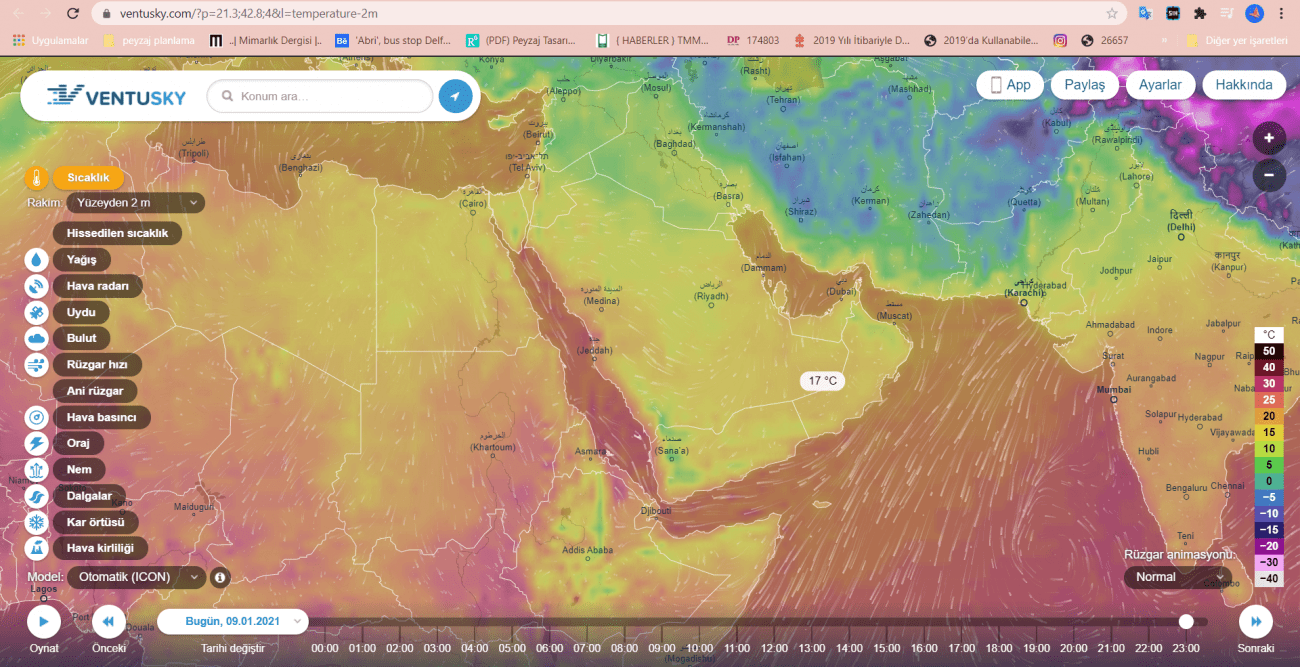The width and height of the screenshot is (1300, 667).
Task: Open model info icon next to ICON
Action: pyautogui.click(x=220, y=577)
